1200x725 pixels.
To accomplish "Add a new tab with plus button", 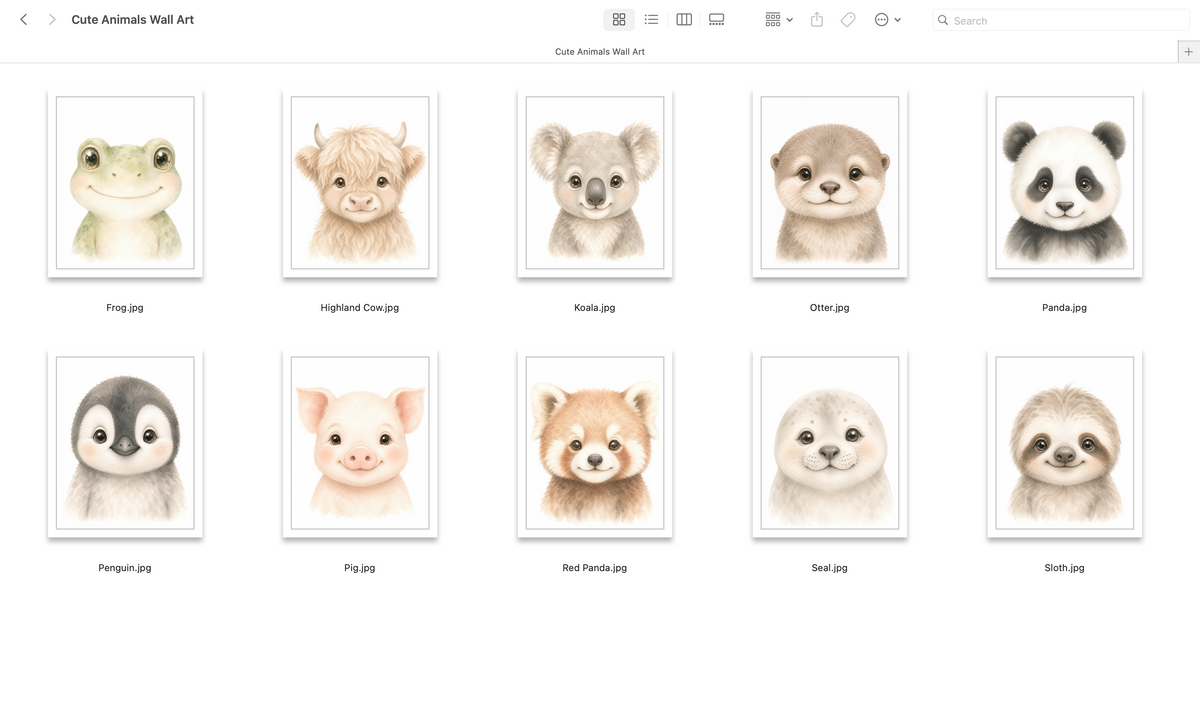I will coord(1188,51).
